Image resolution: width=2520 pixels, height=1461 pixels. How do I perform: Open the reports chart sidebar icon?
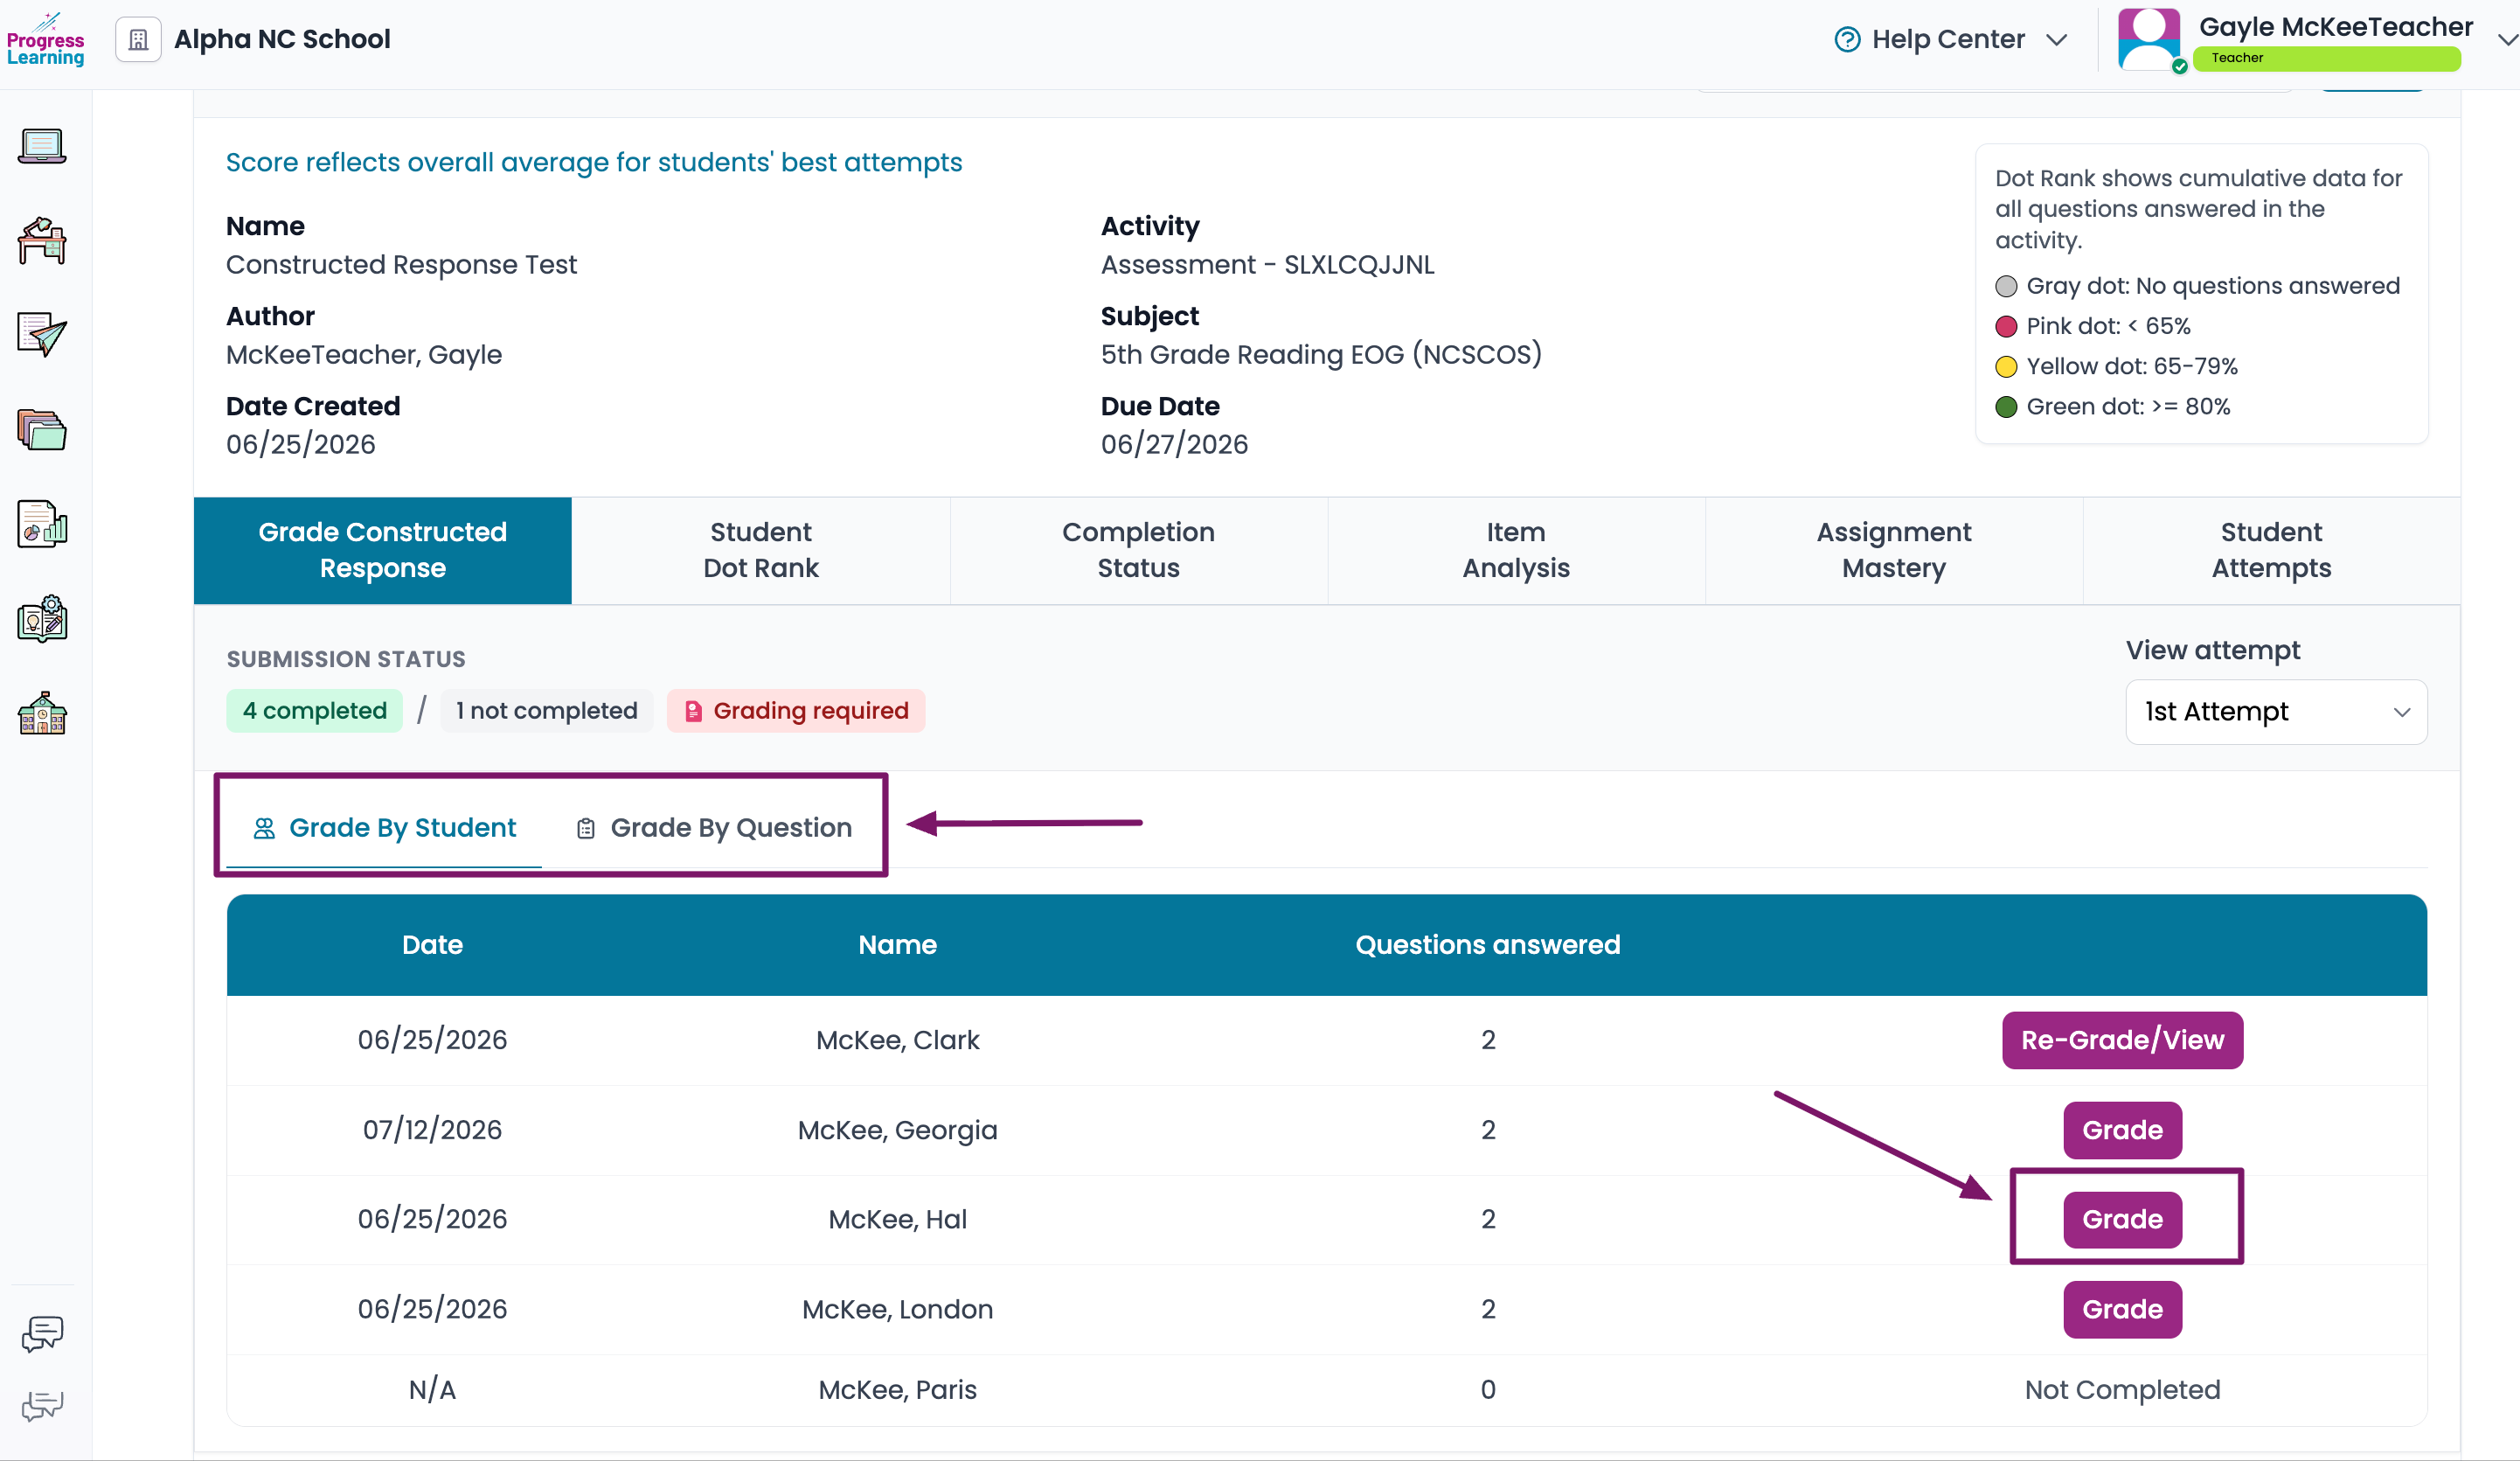point(42,524)
